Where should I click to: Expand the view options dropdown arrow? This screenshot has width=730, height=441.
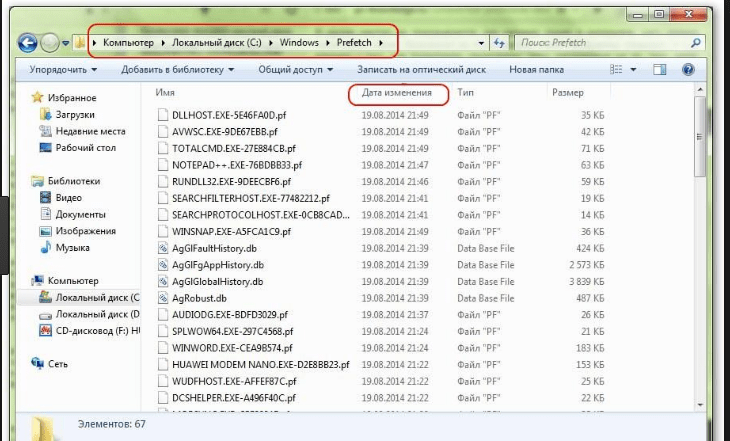point(635,70)
